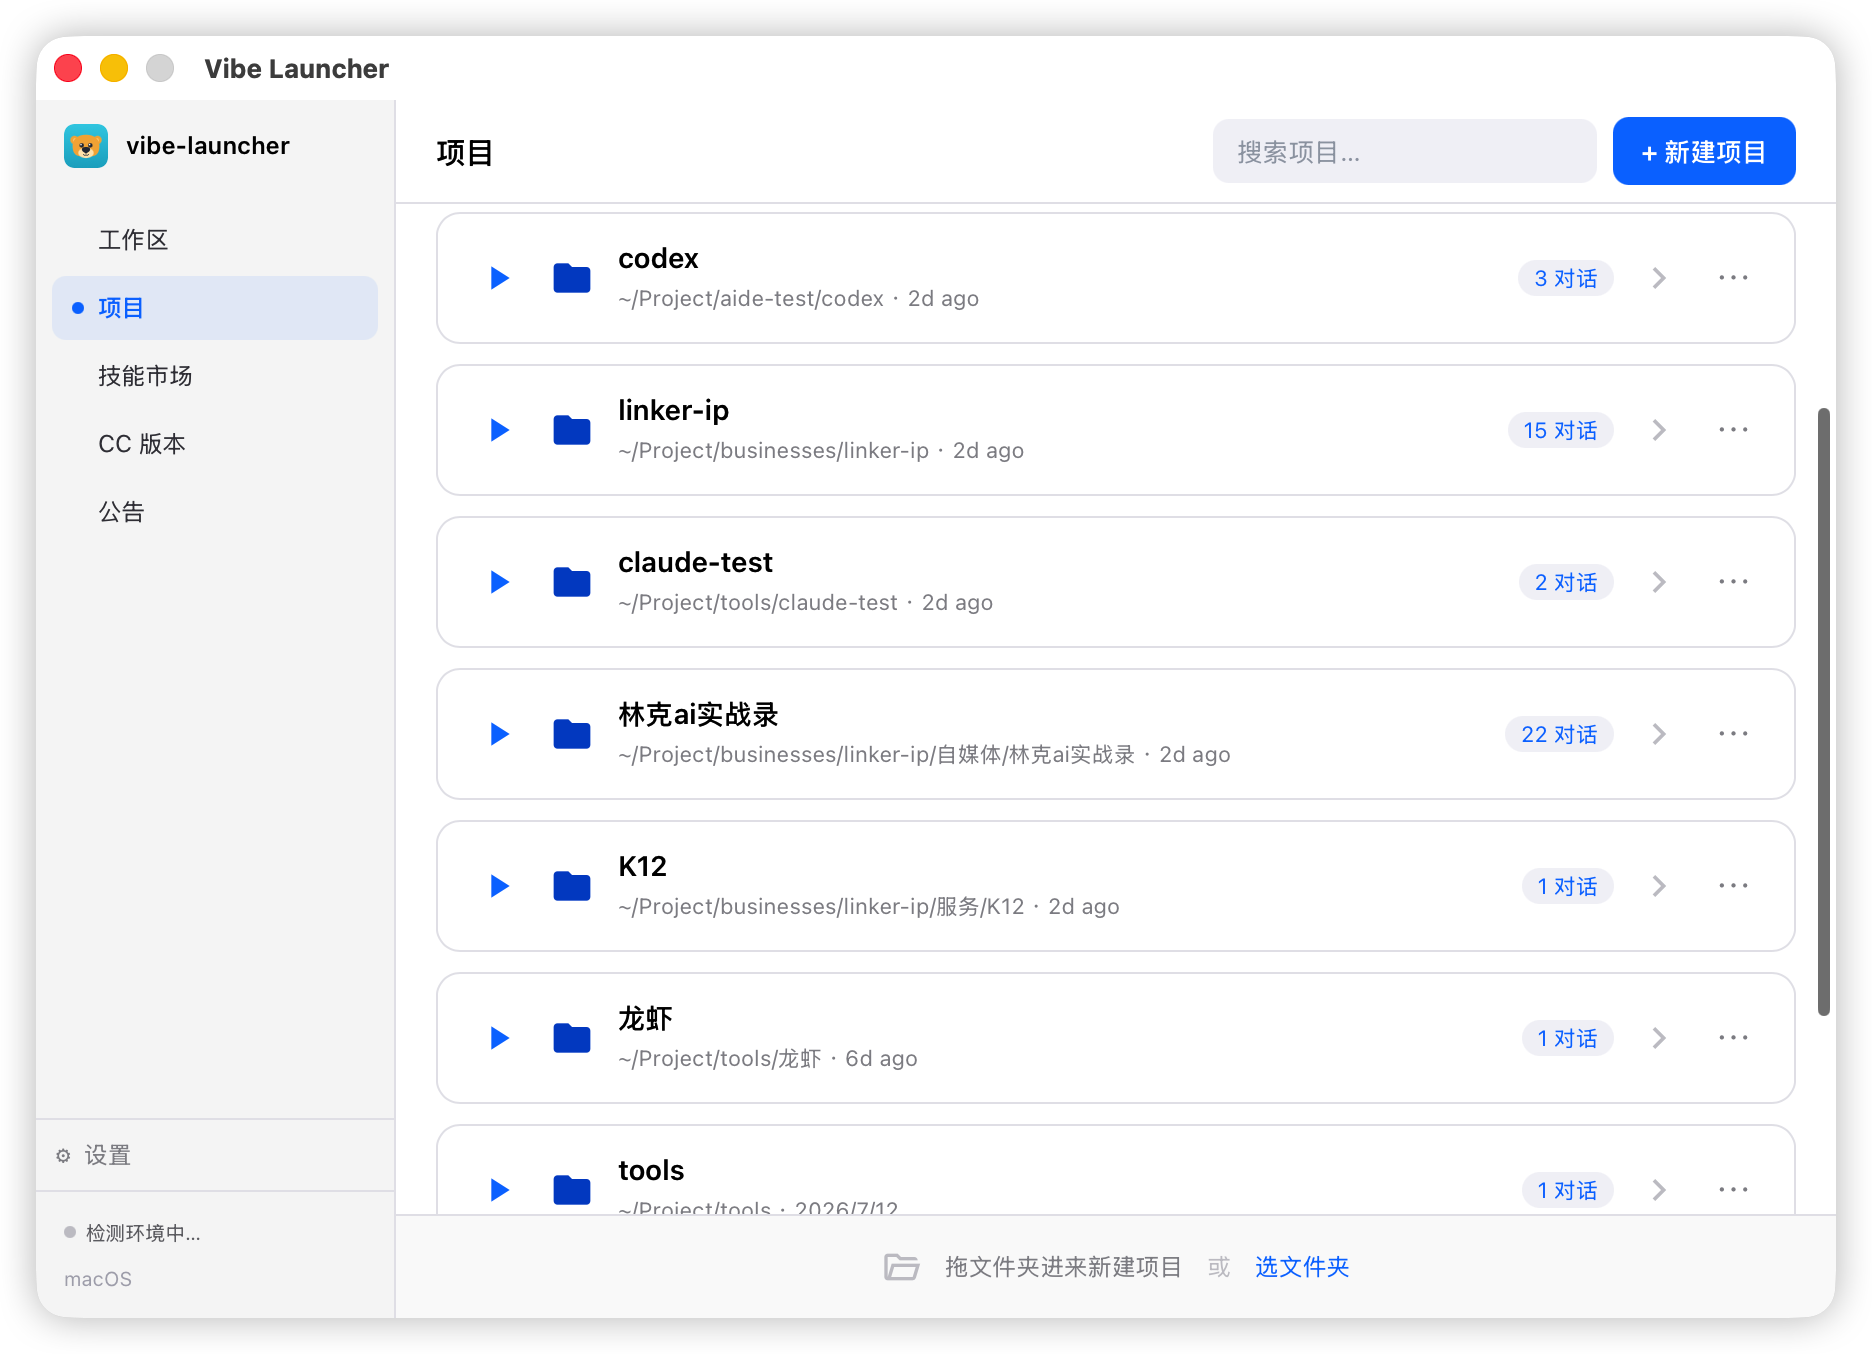This screenshot has width=1872, height=1354.
Task: Expand the K12 project chevron
Action: point(1659,886)
